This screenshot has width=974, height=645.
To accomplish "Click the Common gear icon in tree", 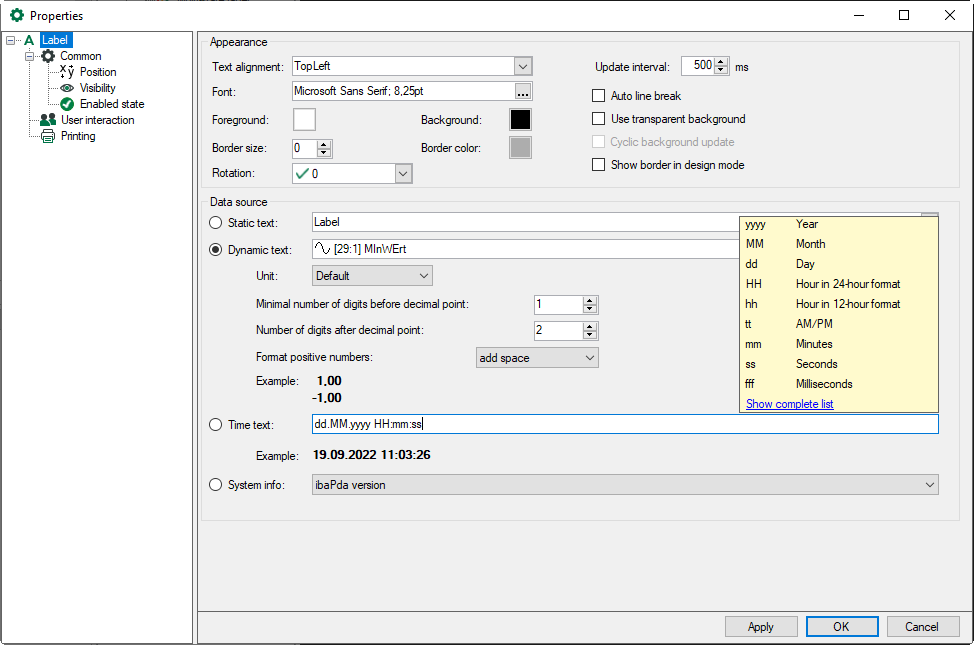I will point(48,56).
